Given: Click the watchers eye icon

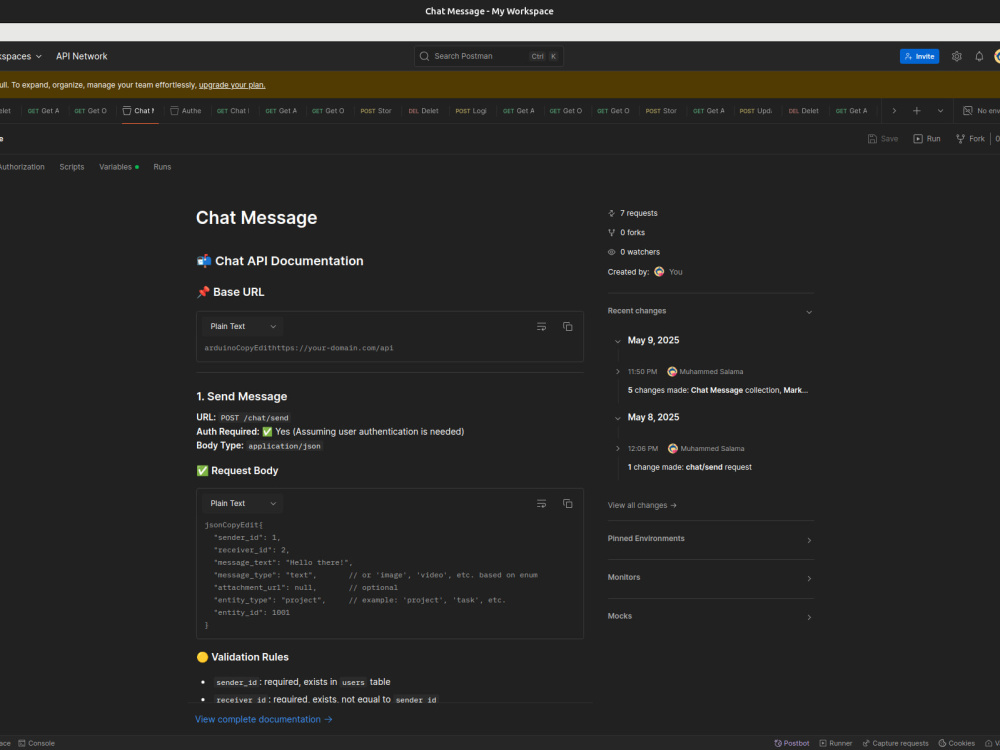Looking at the screenshot, I should 612,252.
